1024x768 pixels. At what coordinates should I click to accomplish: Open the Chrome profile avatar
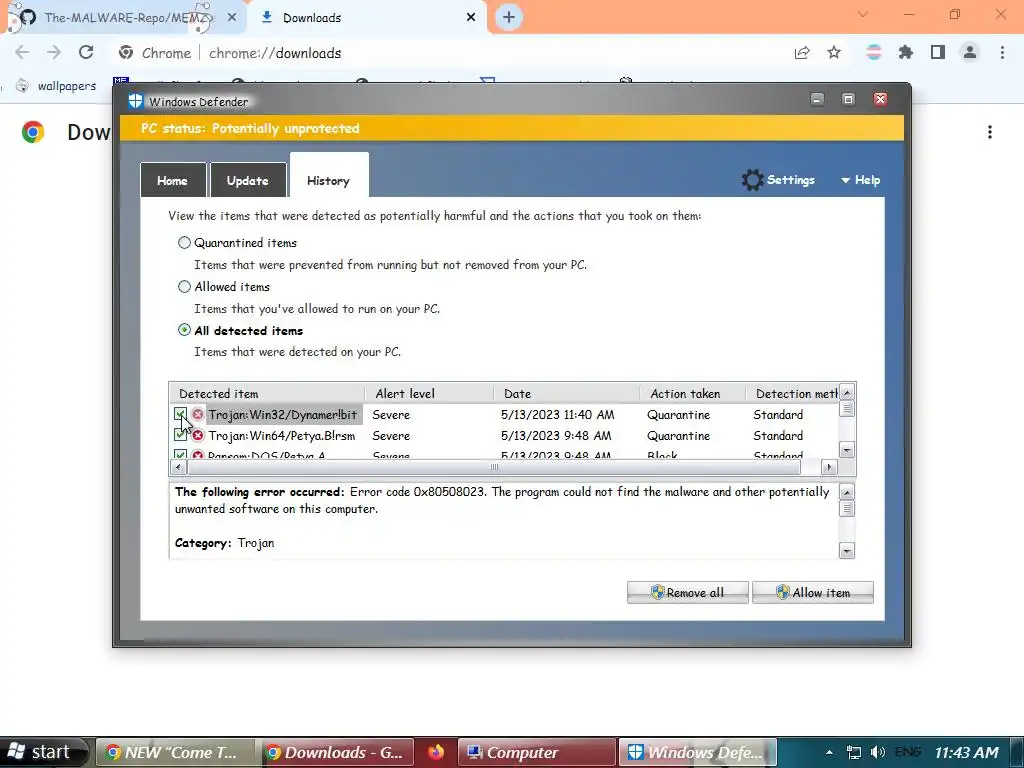point(970,53)
